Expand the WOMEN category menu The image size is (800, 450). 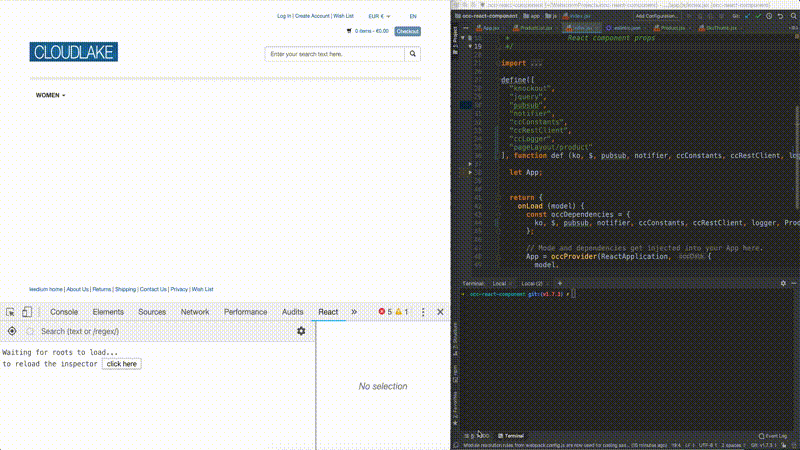(51, 95)
